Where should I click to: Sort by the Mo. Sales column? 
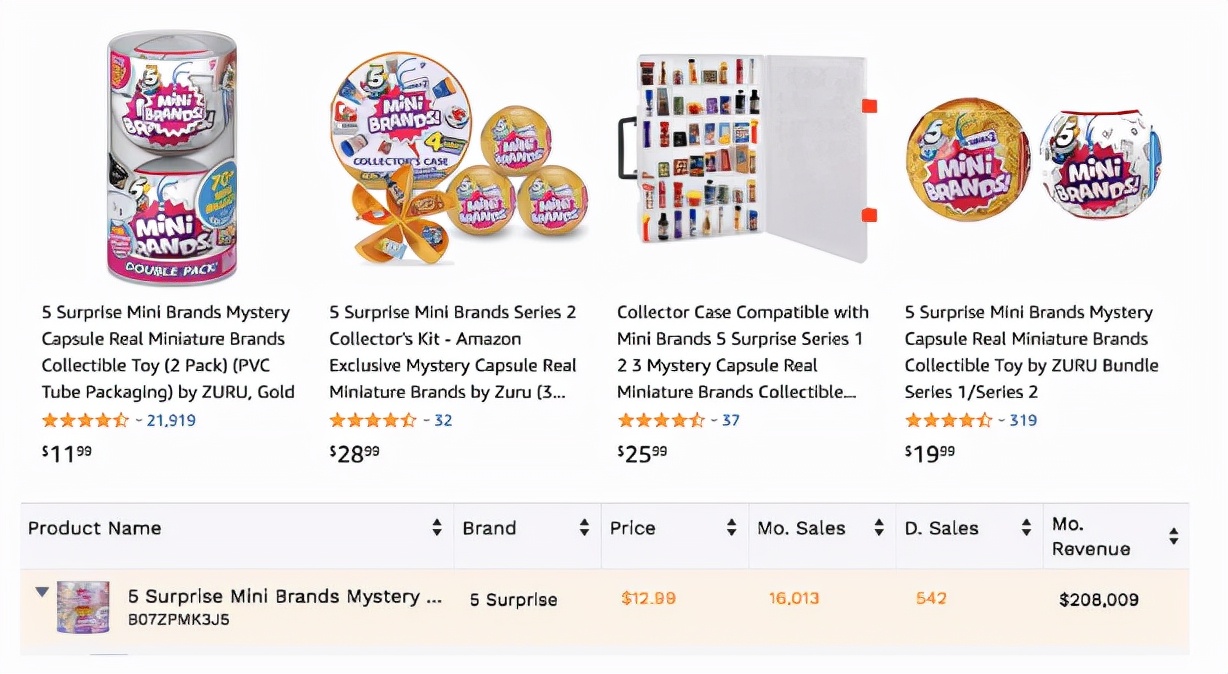coord(878,529)
